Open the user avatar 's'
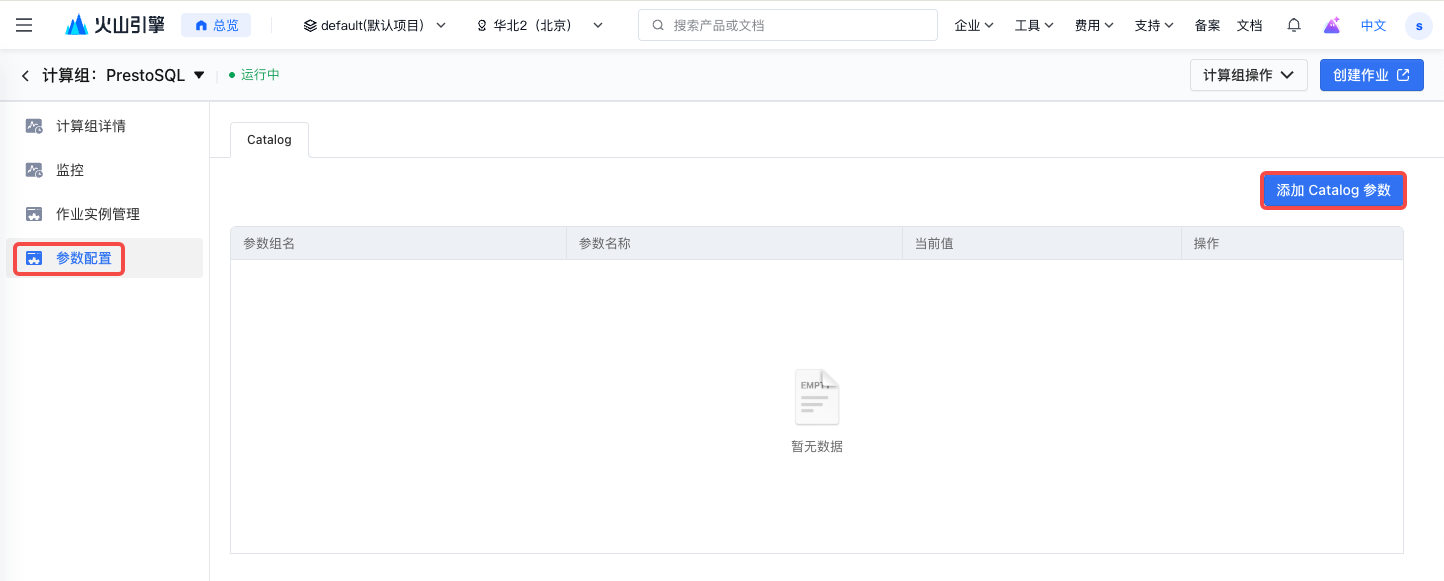 tap(1419, 26)
